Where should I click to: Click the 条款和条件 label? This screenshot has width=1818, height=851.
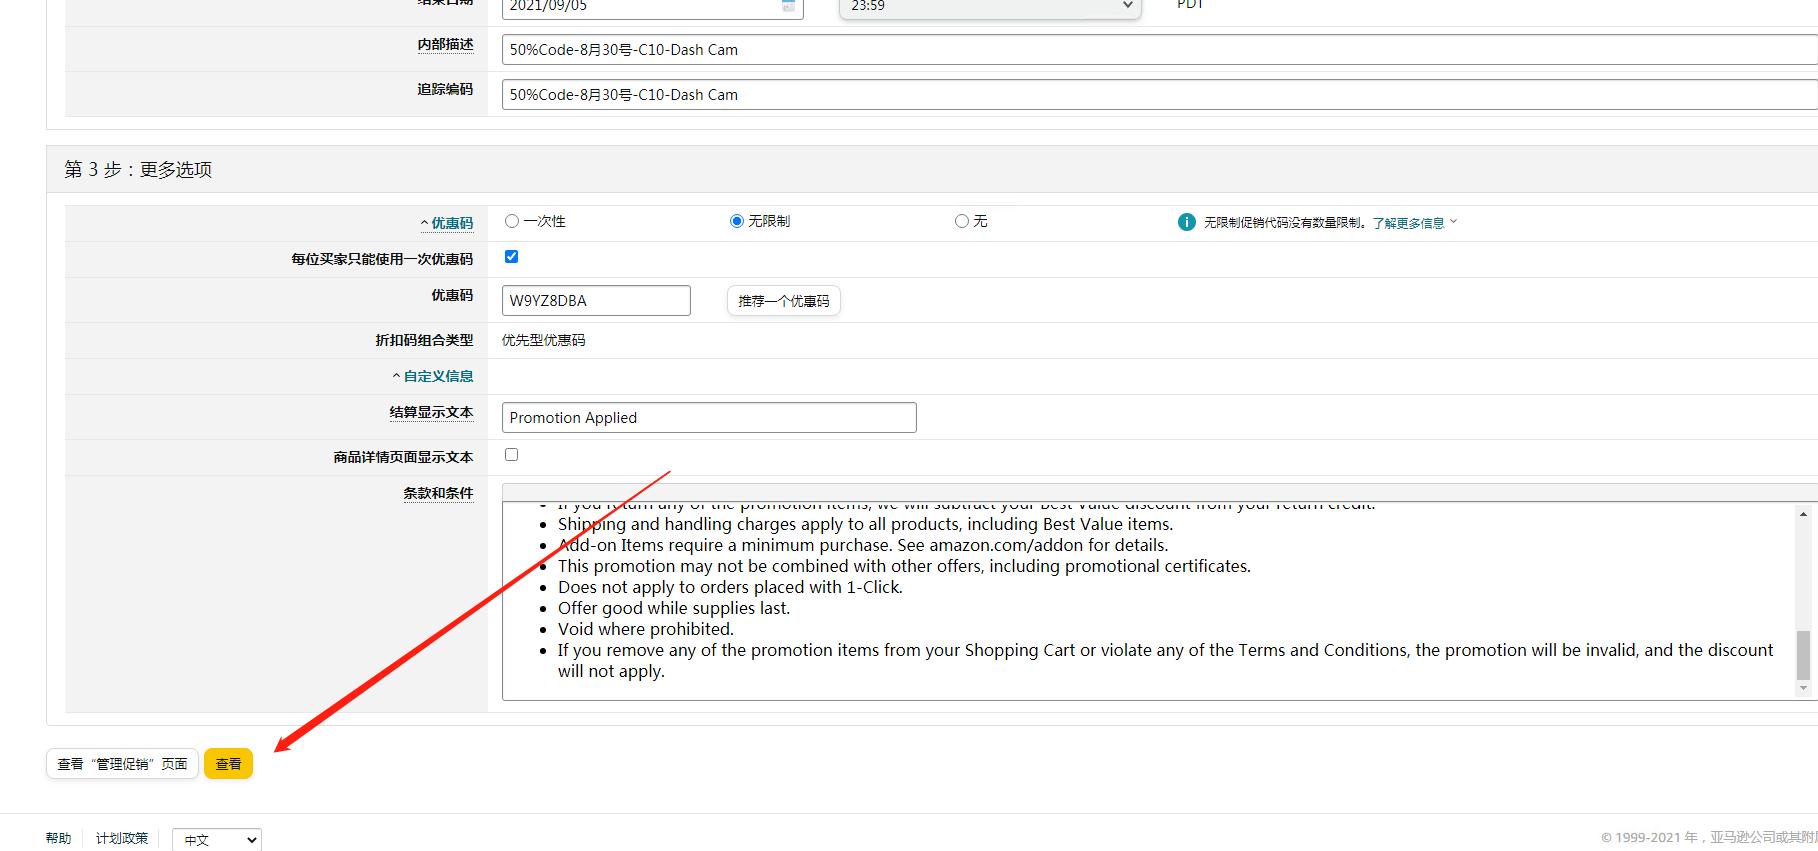[x=438, y=493]
